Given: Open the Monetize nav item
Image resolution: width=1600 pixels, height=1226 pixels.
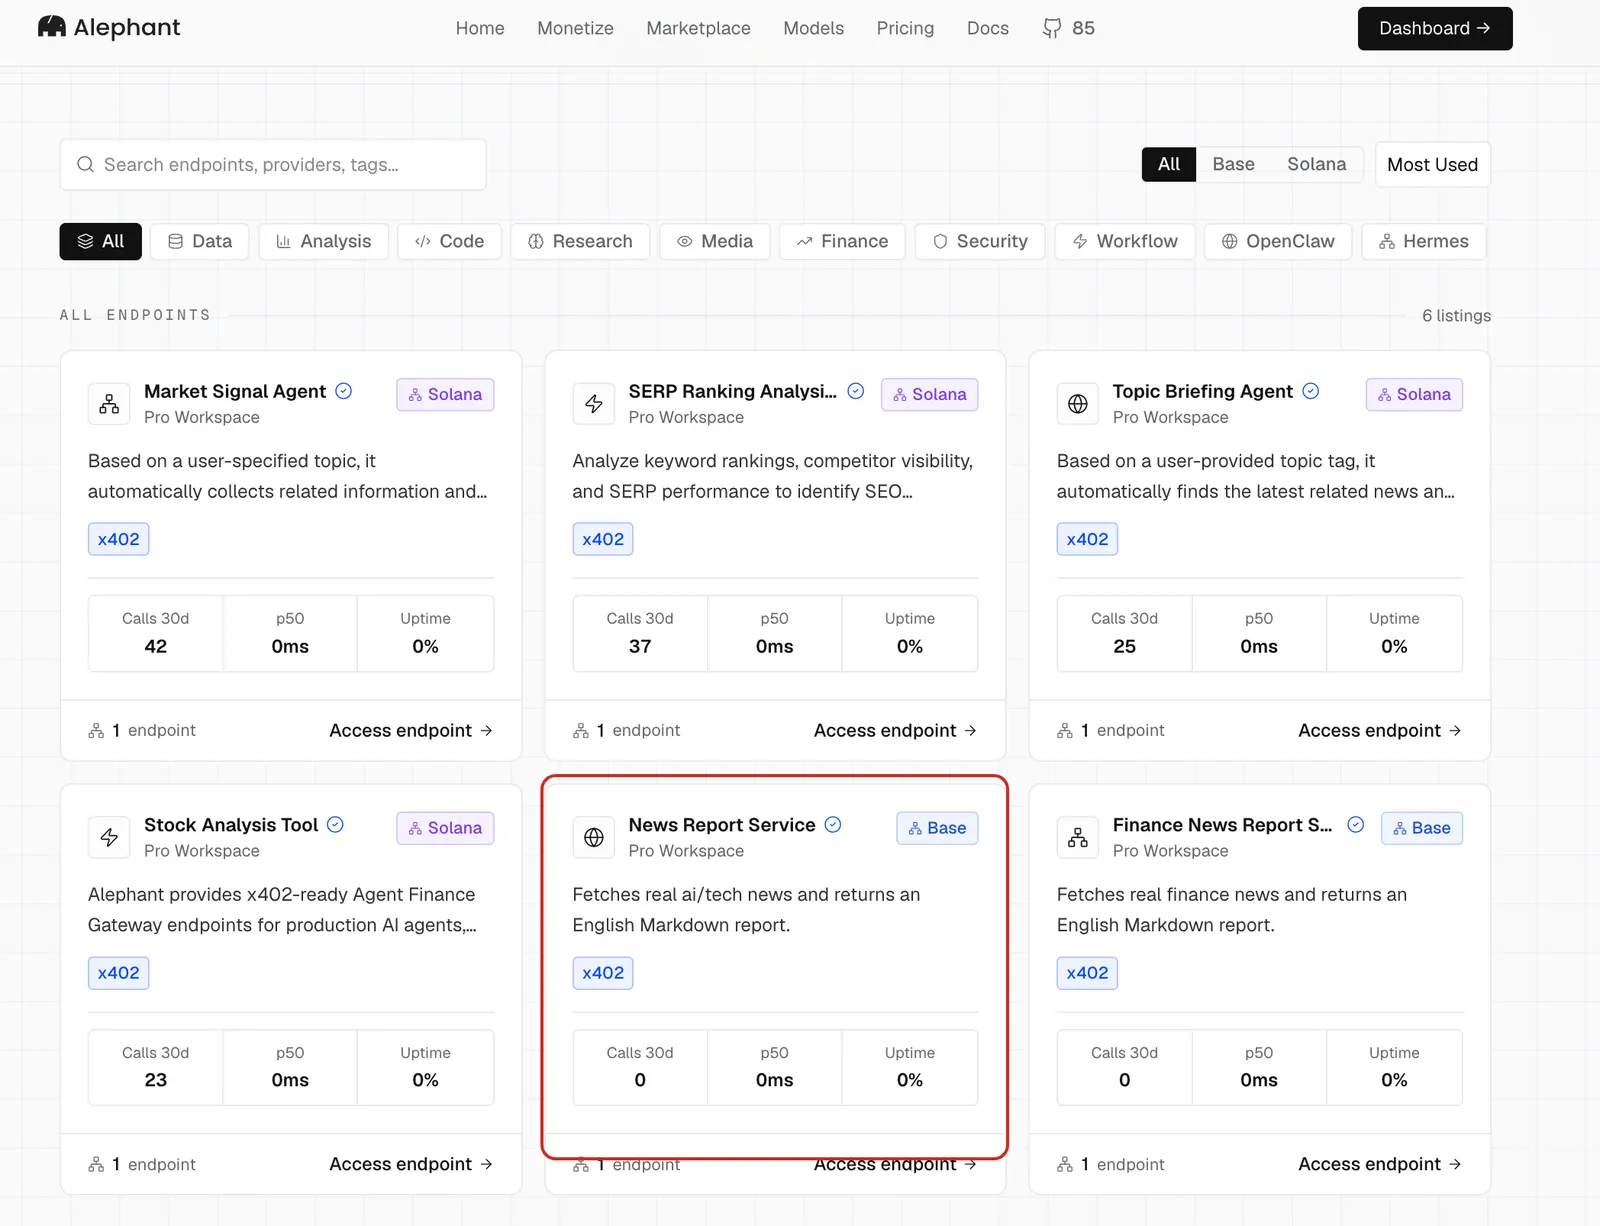Looking at the screenshot, I should (575, 28).
